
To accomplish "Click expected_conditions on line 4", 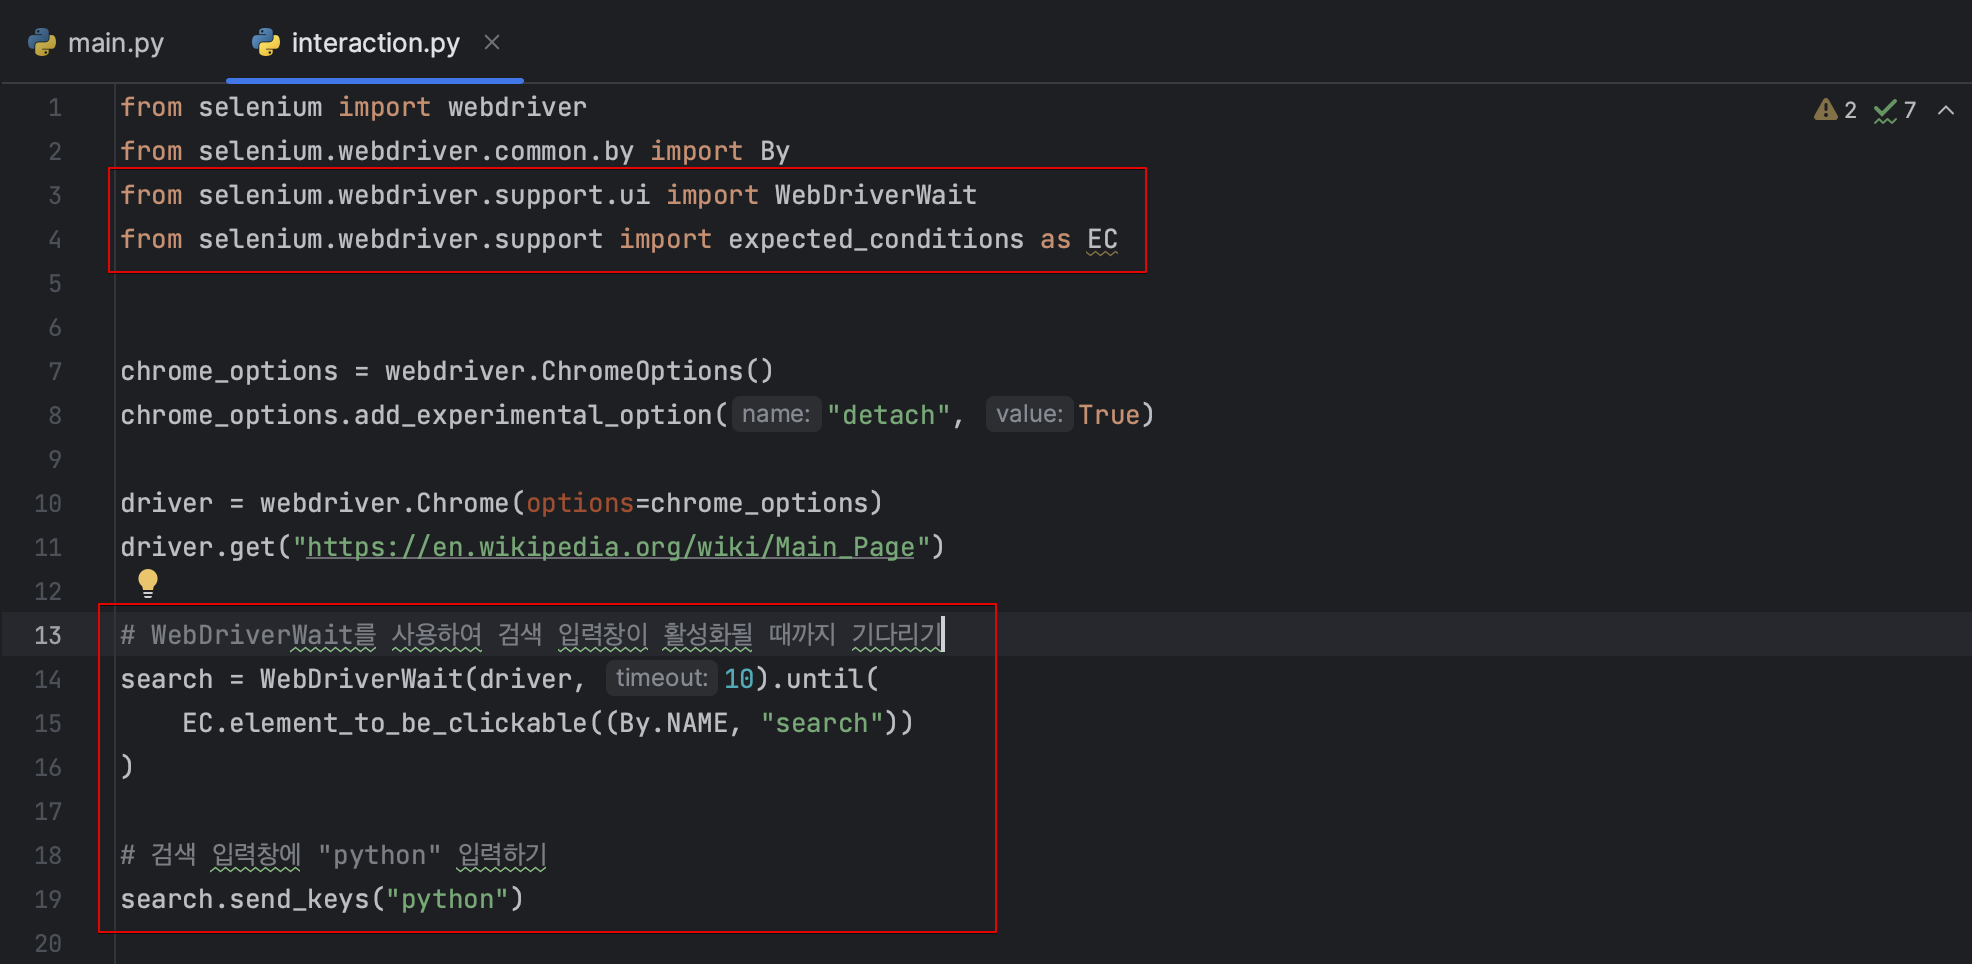I will (x=876, y=239).
